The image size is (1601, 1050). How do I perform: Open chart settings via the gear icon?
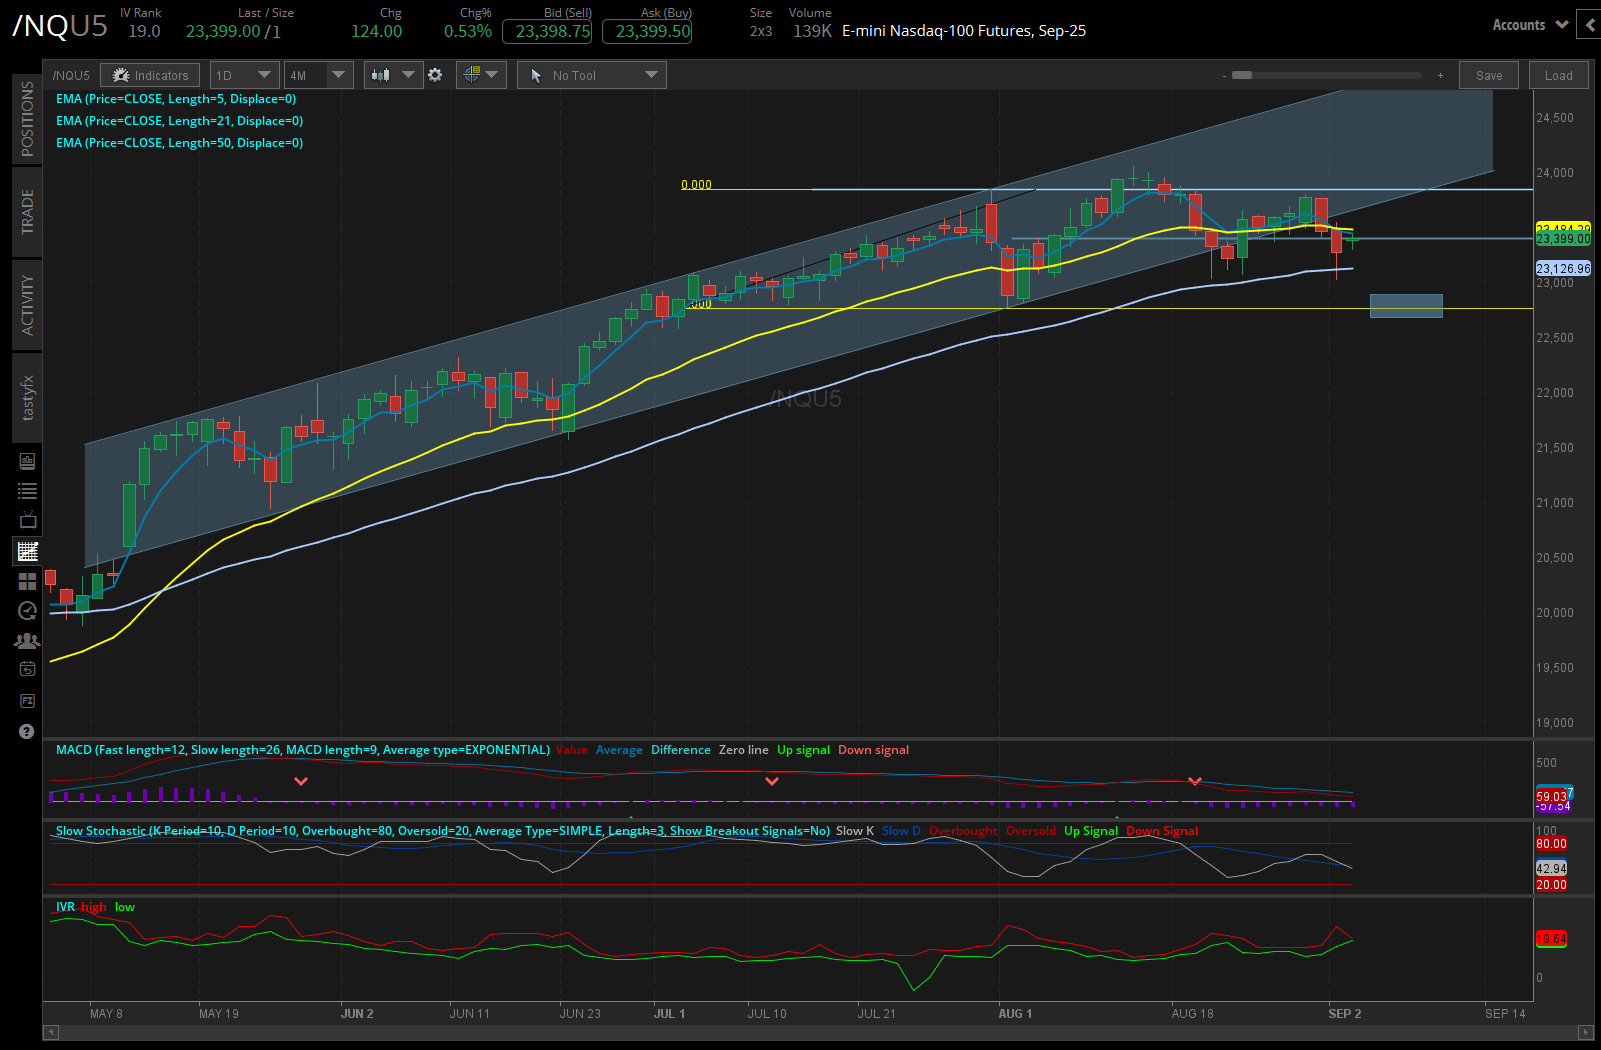(436, 74)
